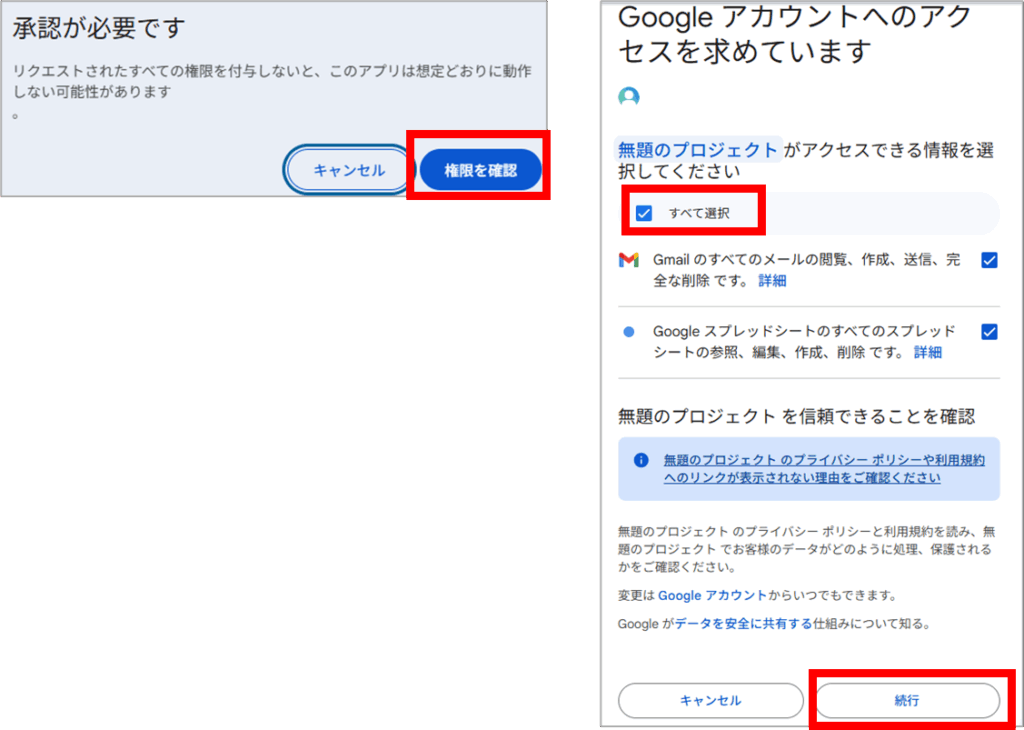Viewport: 1024px width, 730px height.
Task: Open the privacy policy explanation link
Action: point(823,469)
